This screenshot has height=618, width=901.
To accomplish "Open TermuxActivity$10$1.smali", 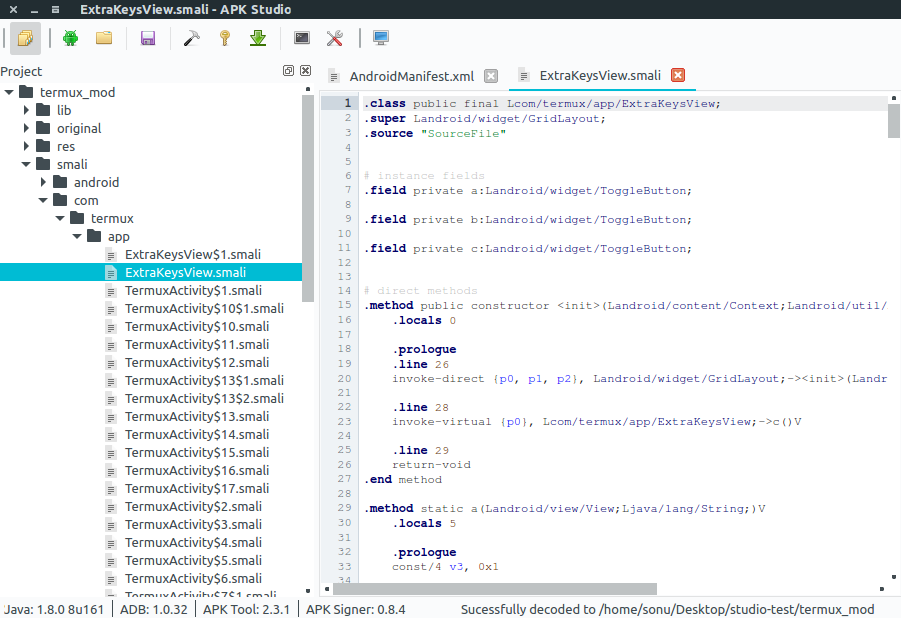I will 204,308.
